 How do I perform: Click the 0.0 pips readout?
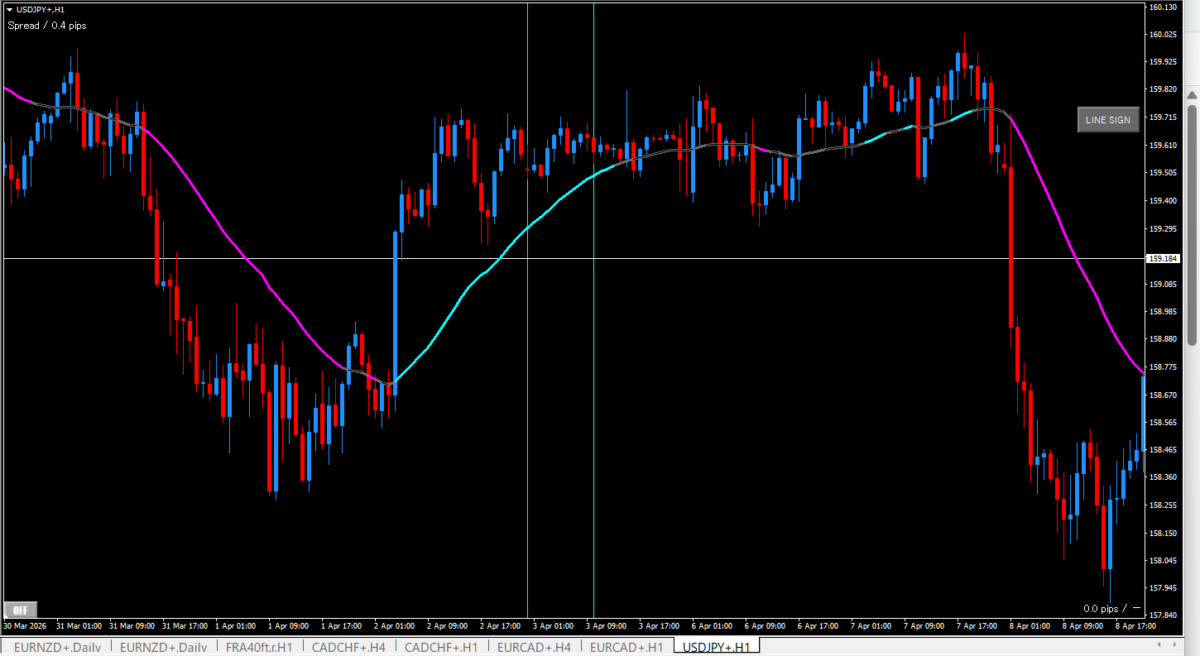click(1104, 608)
